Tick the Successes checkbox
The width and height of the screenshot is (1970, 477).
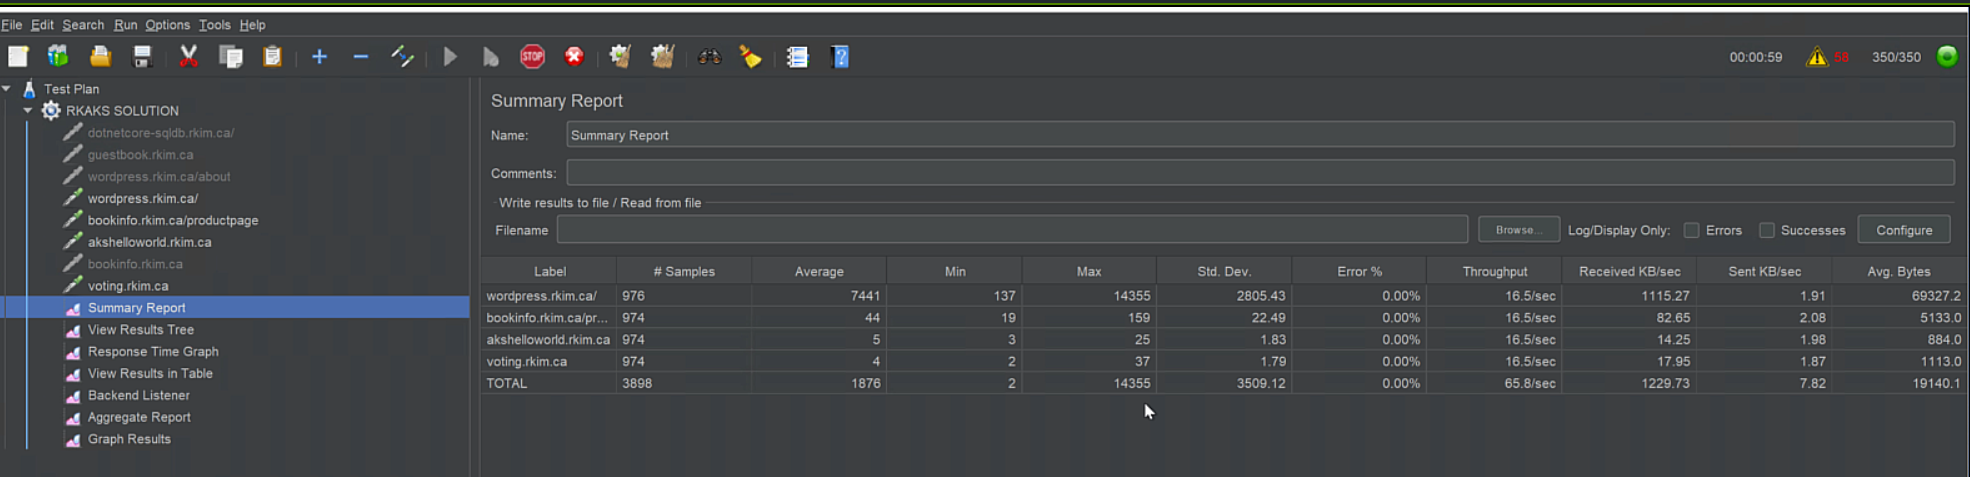click(x=1767, y=230)
